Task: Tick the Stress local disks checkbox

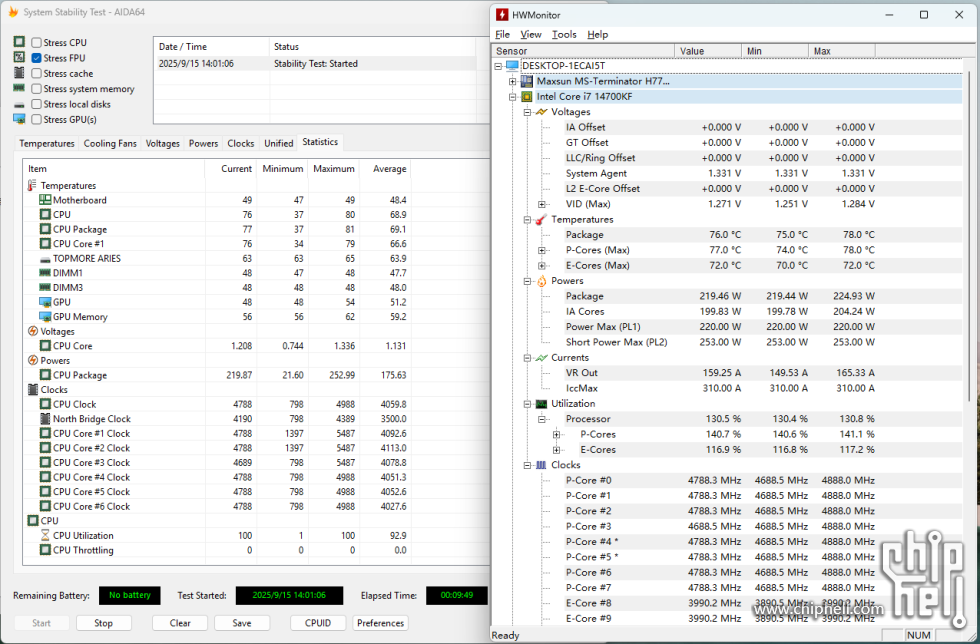Action: coord(37,104)
